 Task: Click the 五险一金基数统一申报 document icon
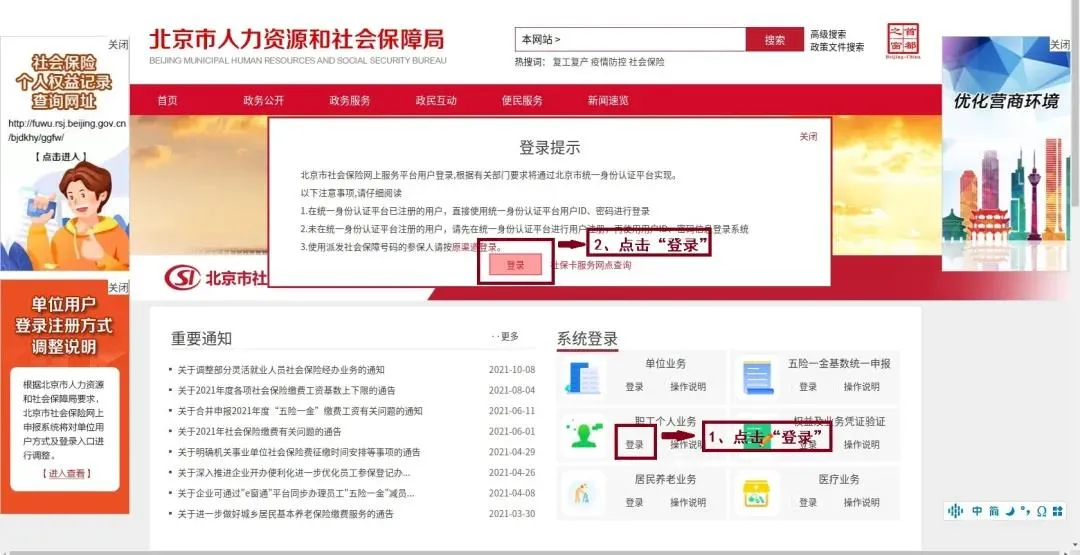click(758, 378)
